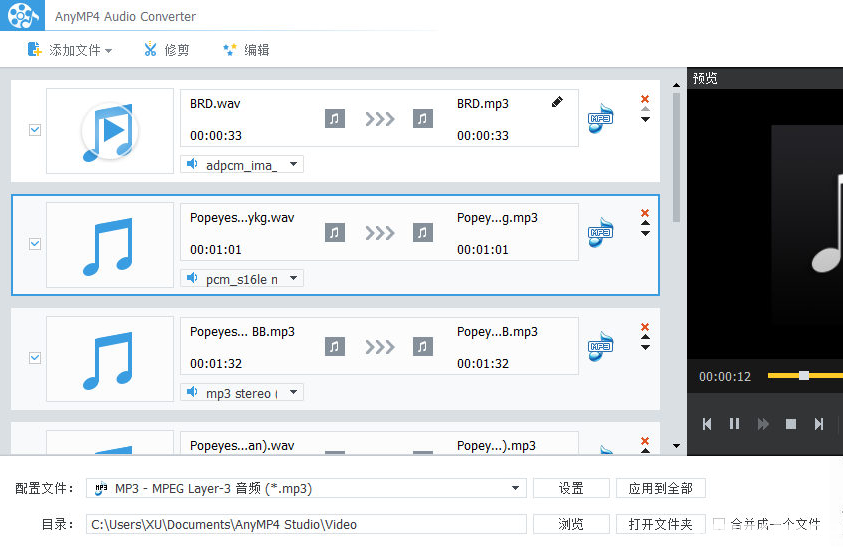Image resolution: width=843 pixels, height=558 pixels.
Task: Click the speaker icon beside mp3 stereo
Action: 192,391
